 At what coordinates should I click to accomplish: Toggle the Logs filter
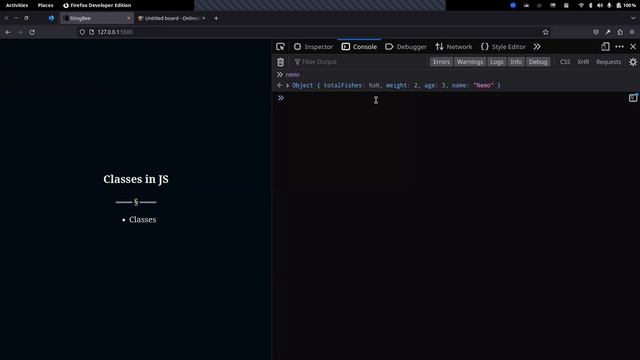[496, 62]
